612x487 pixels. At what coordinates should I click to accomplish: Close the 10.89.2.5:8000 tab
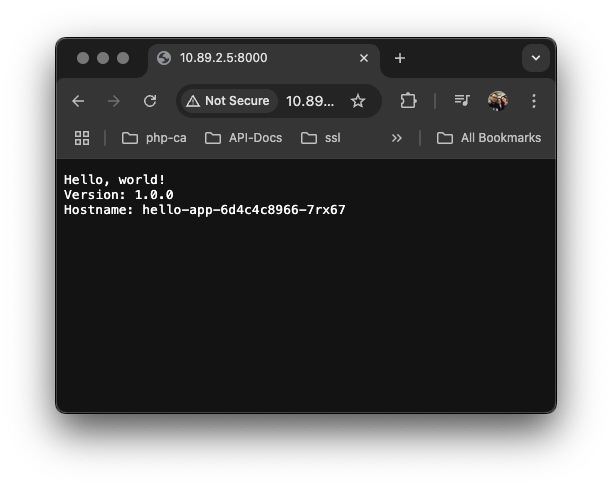click(364, 58)
